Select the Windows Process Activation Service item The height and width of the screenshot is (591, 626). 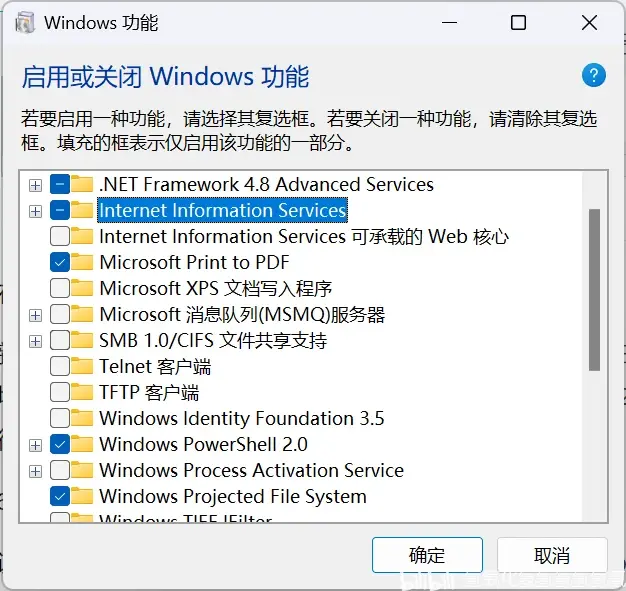(252, 470)
